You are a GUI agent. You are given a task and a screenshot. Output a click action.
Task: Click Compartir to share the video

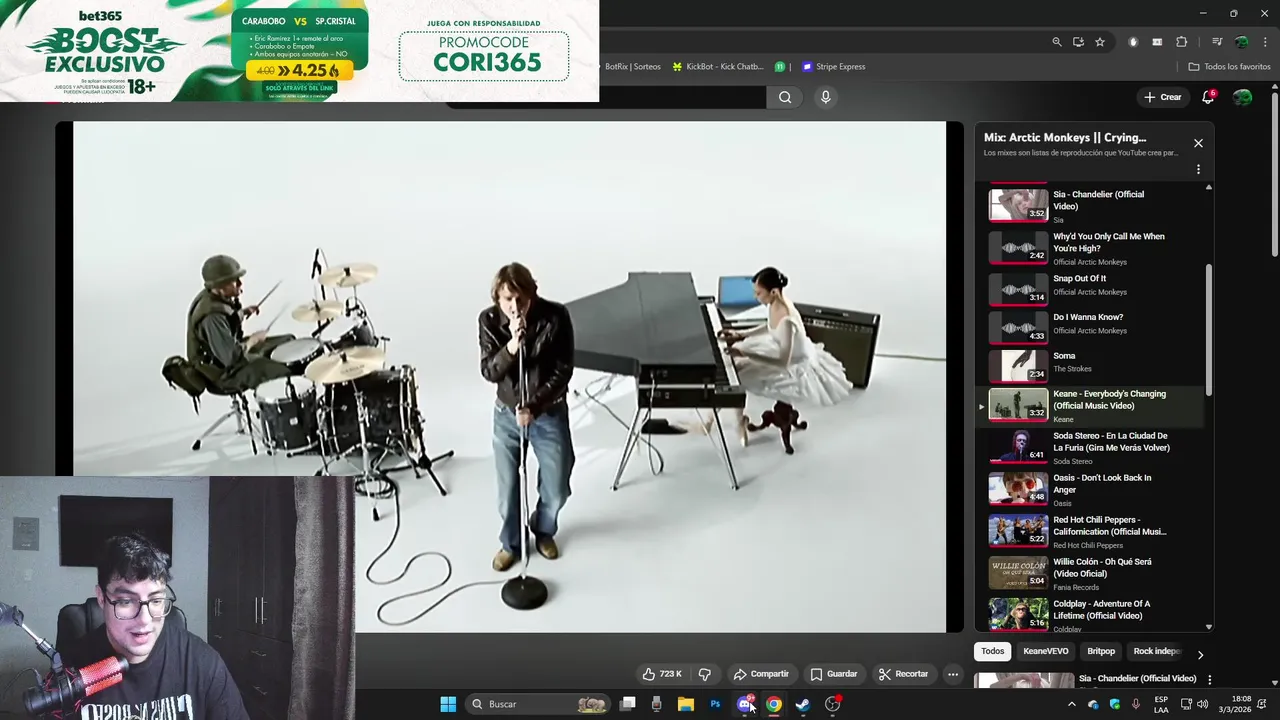761,674
